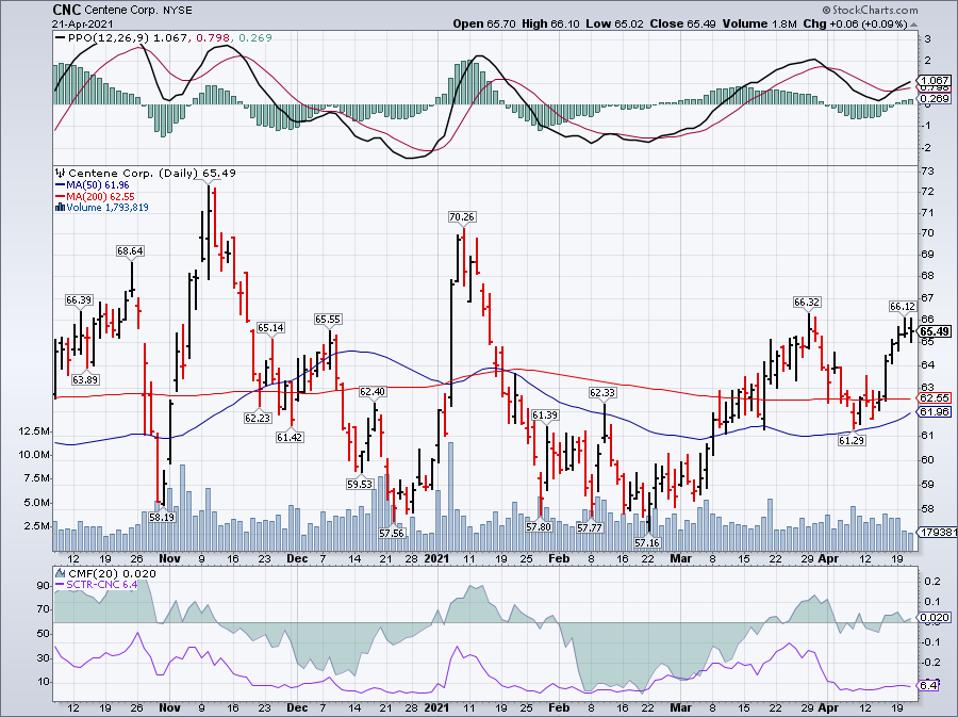This screenshot has width=958, height=717.
Task: Click the 68.64 price peak label
Action: (x=130, y=251)
